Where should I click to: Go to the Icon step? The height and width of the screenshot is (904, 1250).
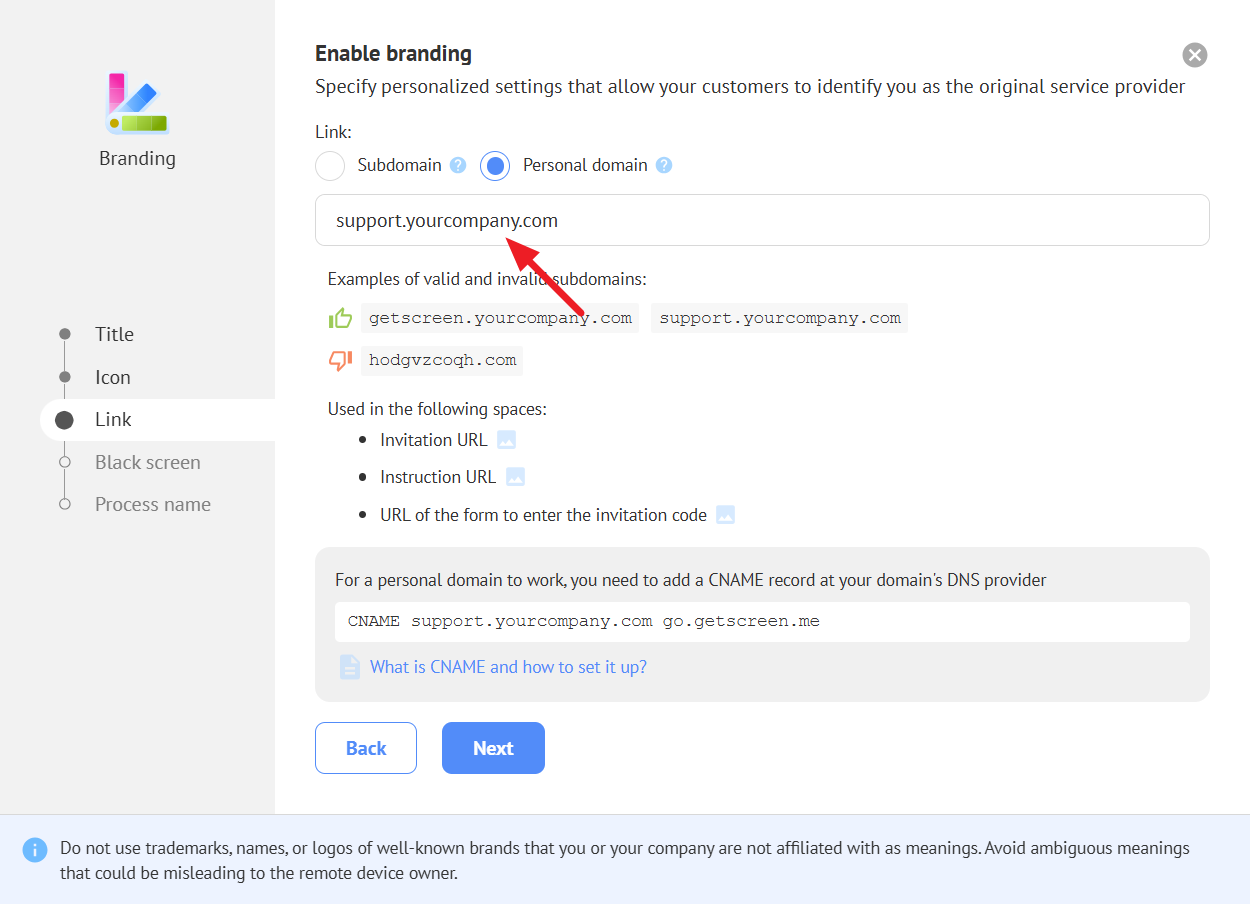click(112, 377)
